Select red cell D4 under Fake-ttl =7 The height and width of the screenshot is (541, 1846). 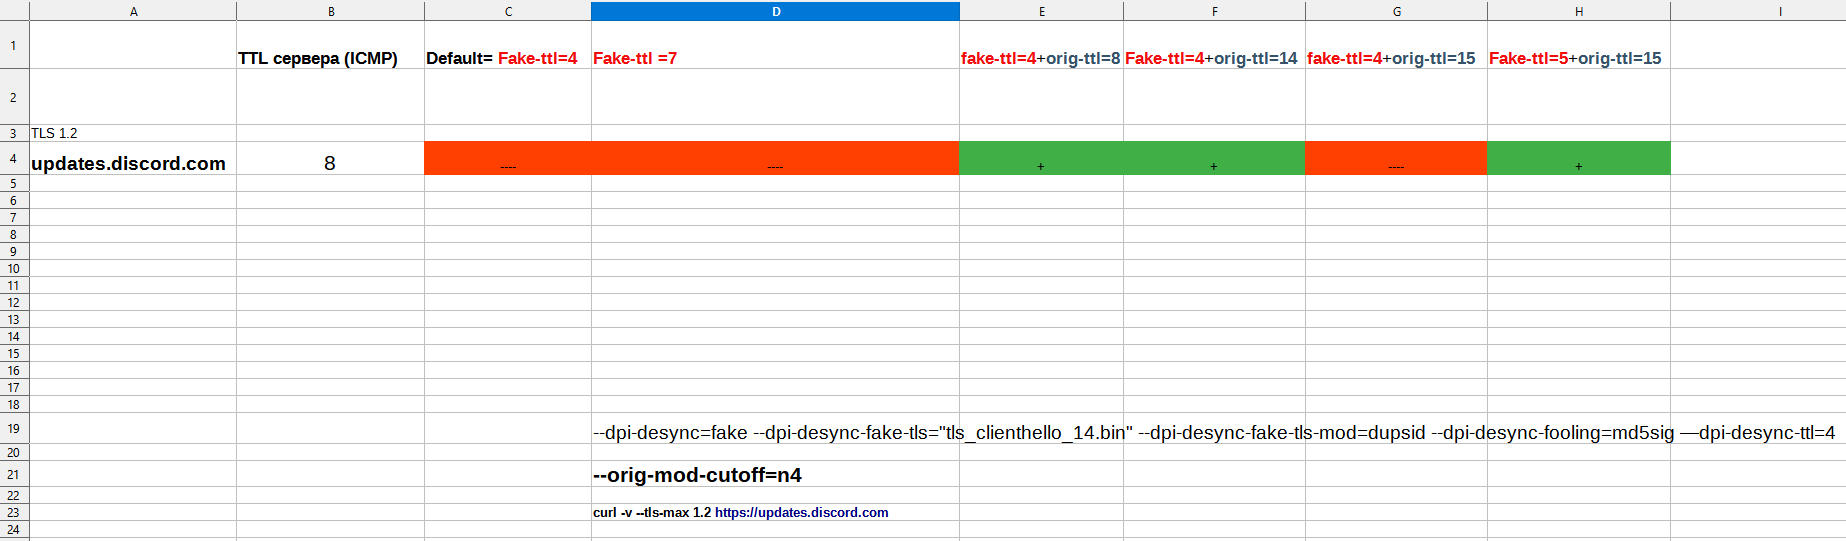(x=775, y=158)
